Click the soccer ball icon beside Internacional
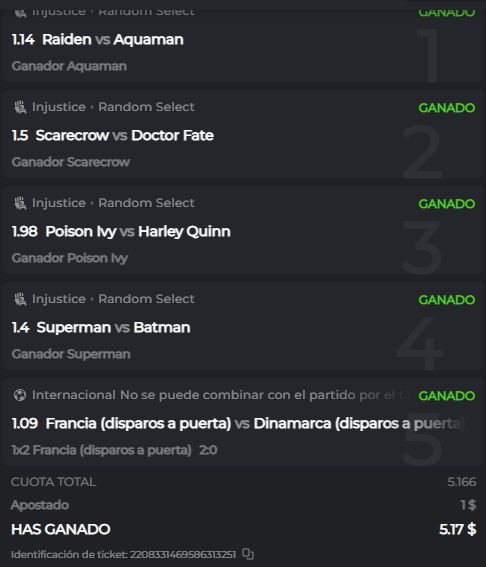The image size is (486, 567). pyautogui.click(x=20, y=395)
